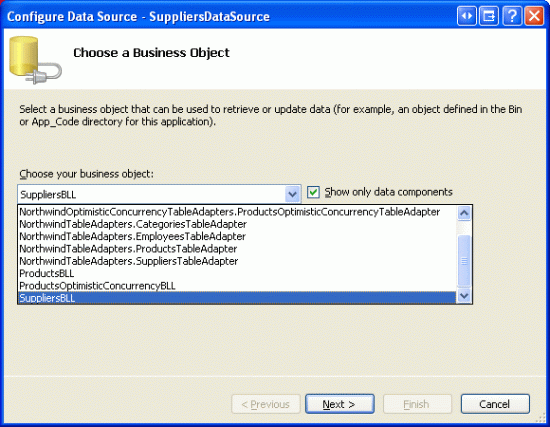
Task: Click the dropdown list scrollbar thumb
Action: pyautogui.click(x=464, y=261)
